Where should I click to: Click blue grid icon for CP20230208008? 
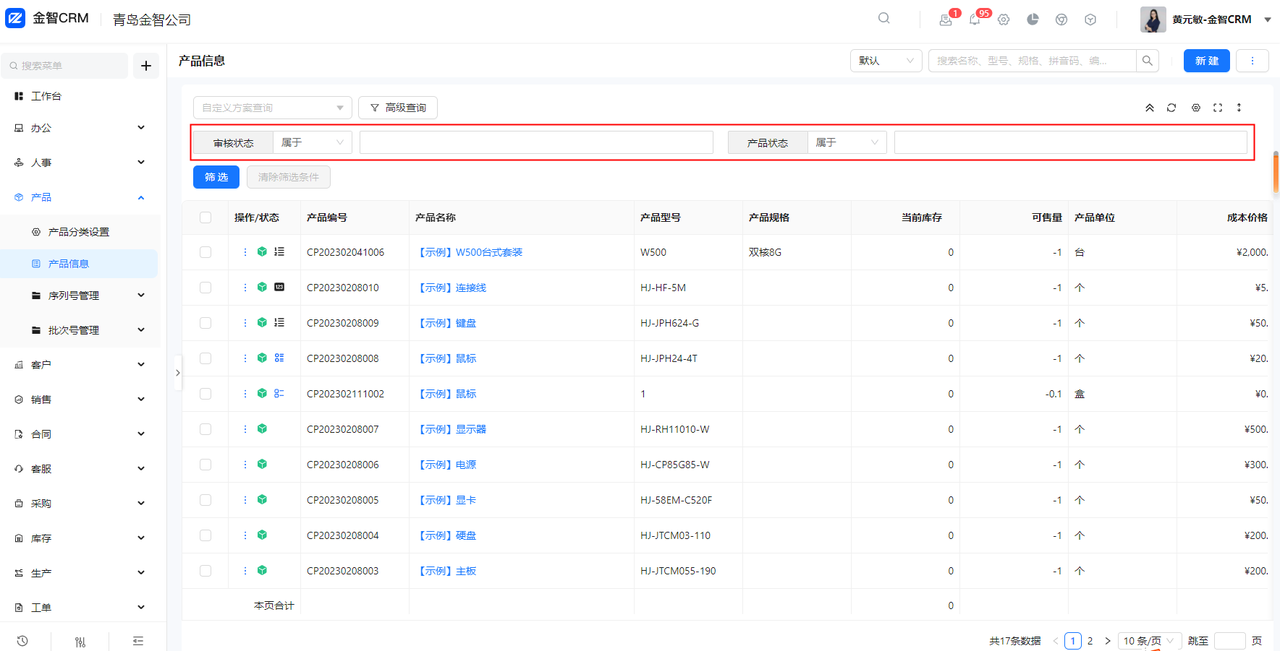point(279,358)
